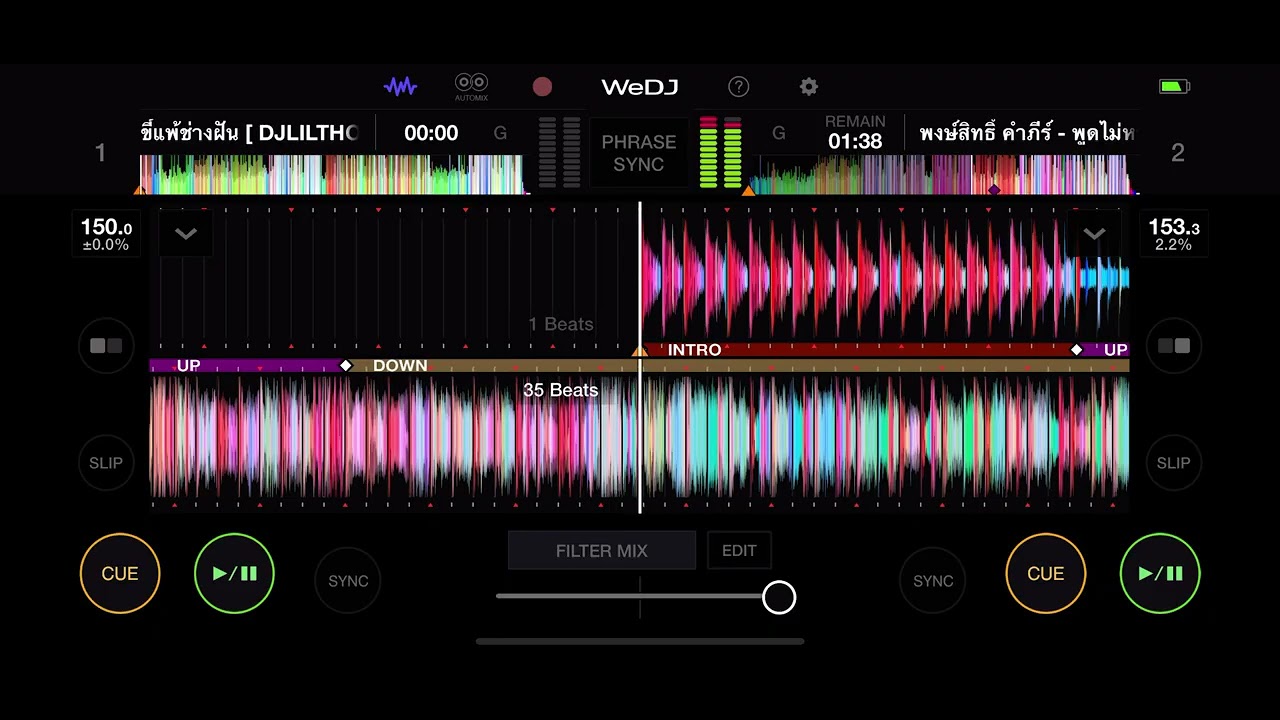Tap deck 2 key G label

[x=779, y=133]
